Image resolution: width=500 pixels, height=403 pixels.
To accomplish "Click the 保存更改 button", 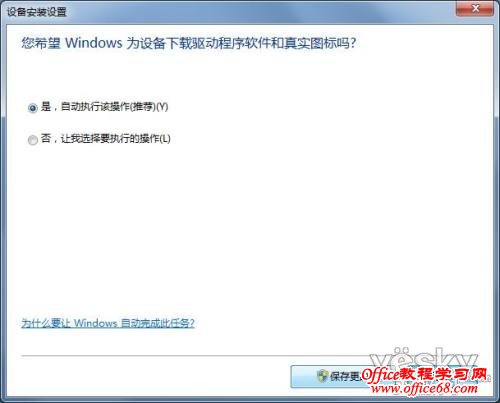I will point(340,376).
